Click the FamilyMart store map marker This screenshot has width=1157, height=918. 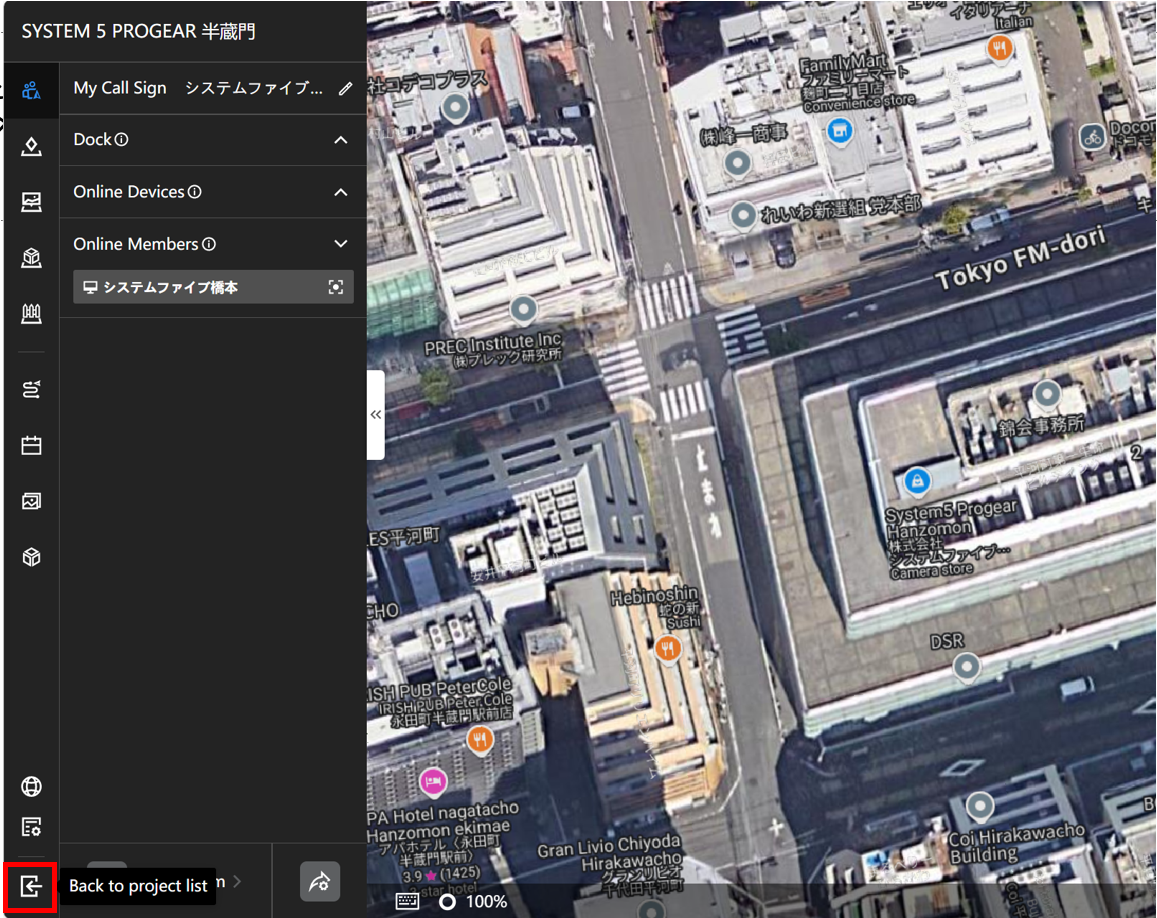840,132
